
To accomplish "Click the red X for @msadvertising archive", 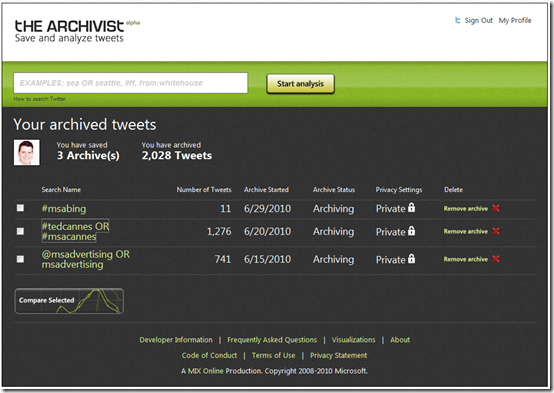I will point(496,259).
